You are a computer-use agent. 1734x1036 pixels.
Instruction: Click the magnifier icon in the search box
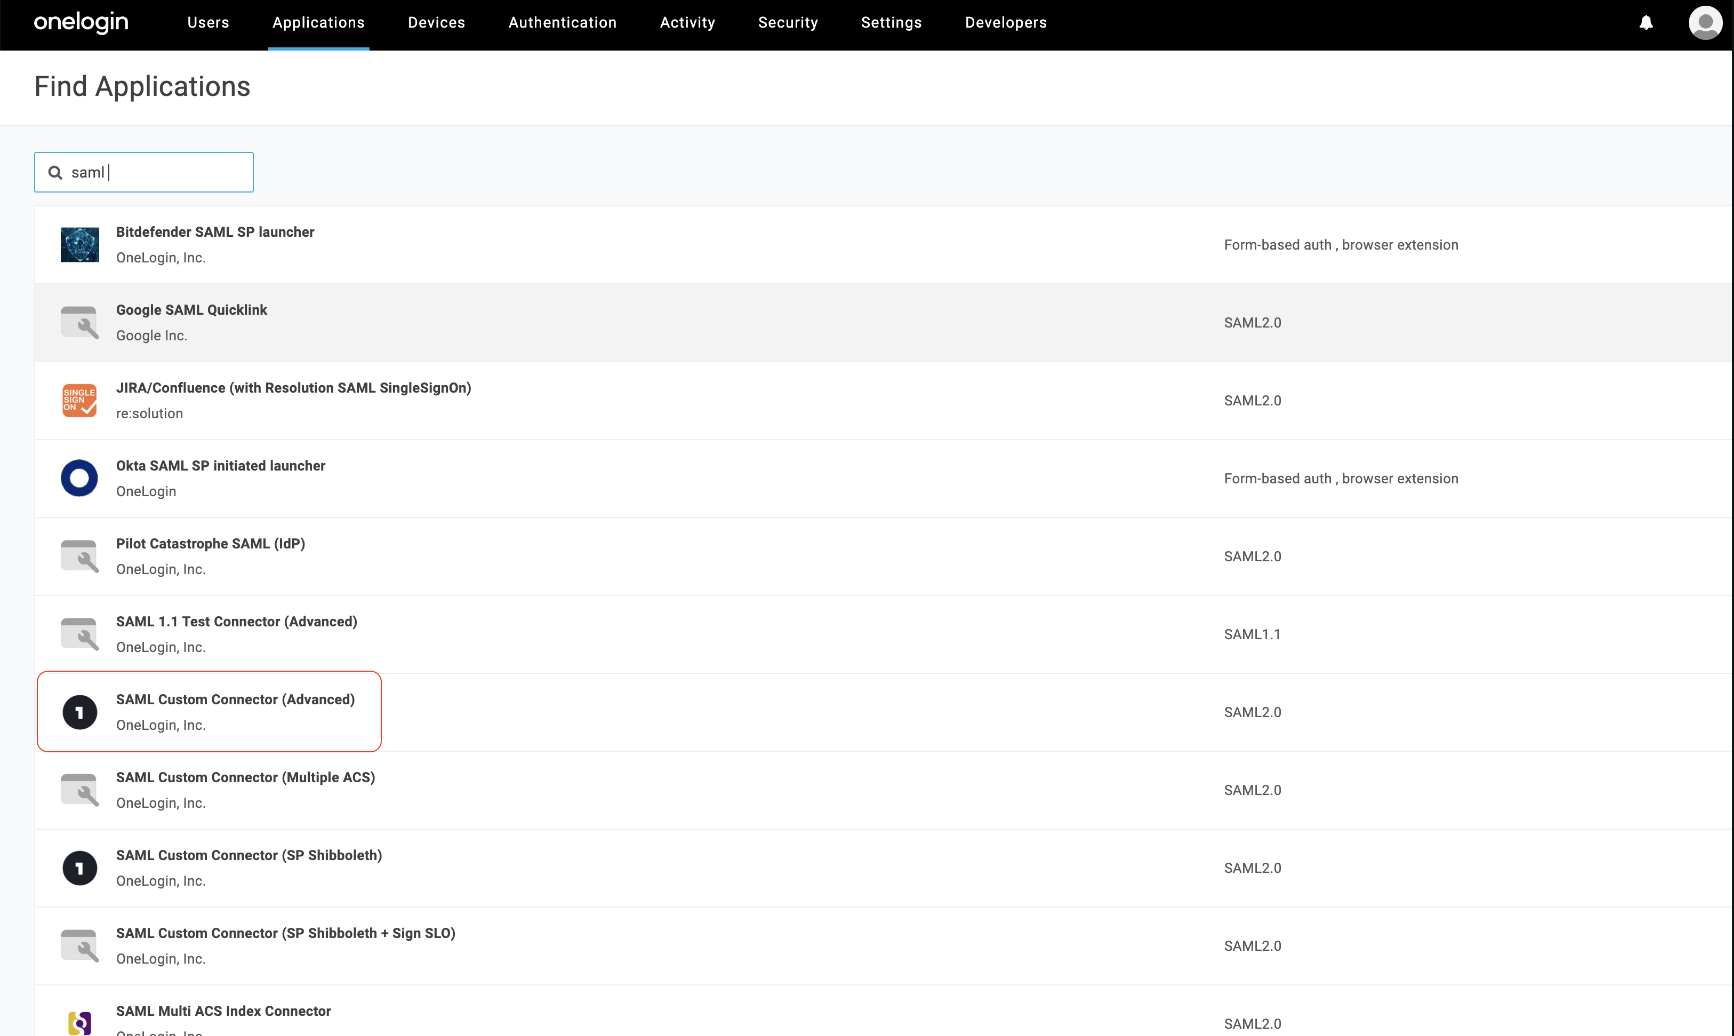pyautogui.click(x=55, y=172)
